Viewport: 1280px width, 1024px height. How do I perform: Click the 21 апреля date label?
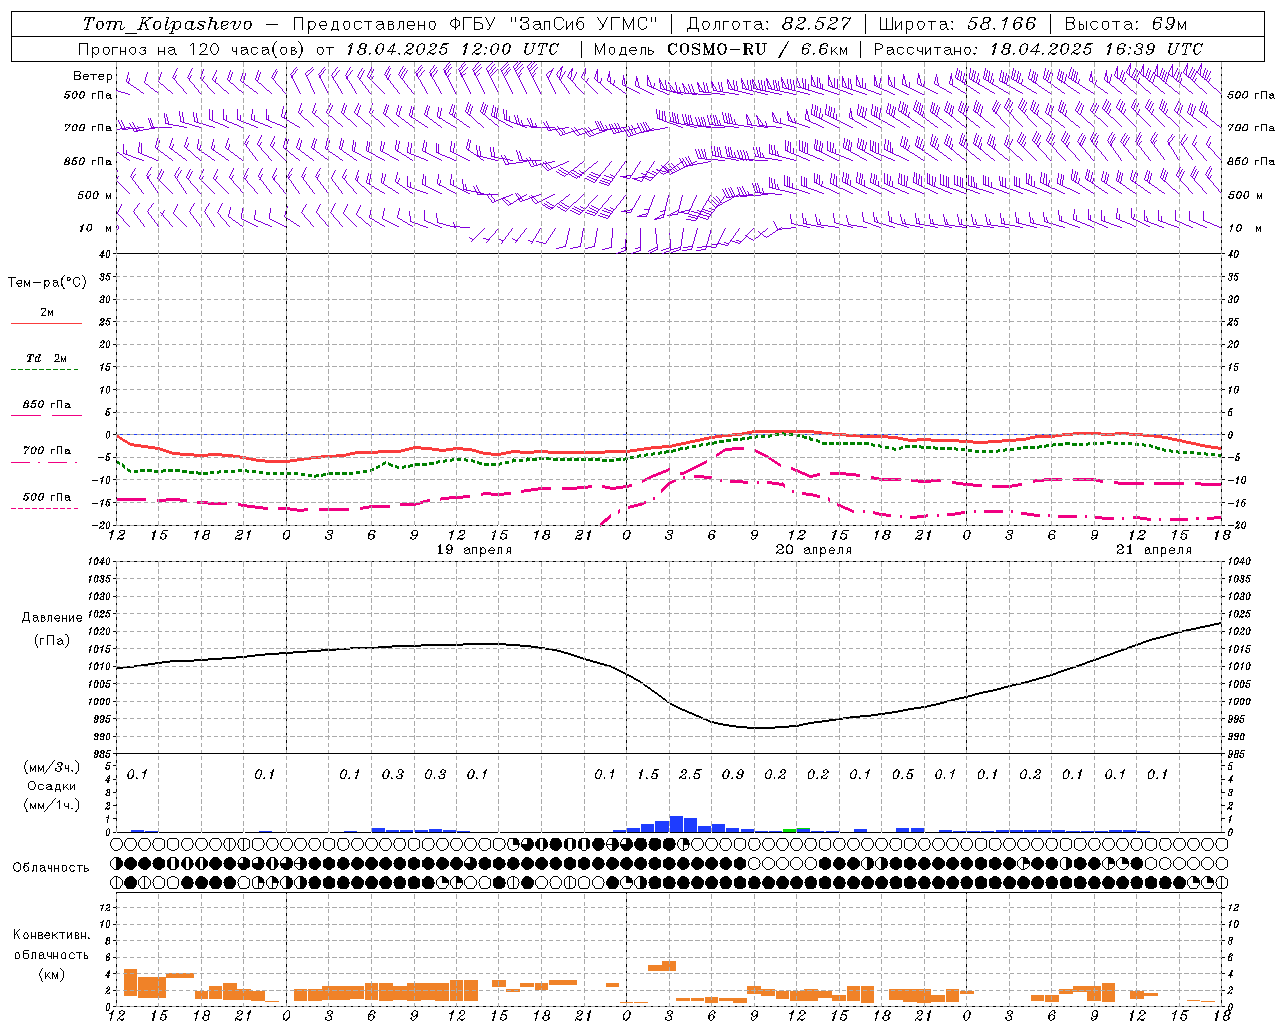(1154, 550)
